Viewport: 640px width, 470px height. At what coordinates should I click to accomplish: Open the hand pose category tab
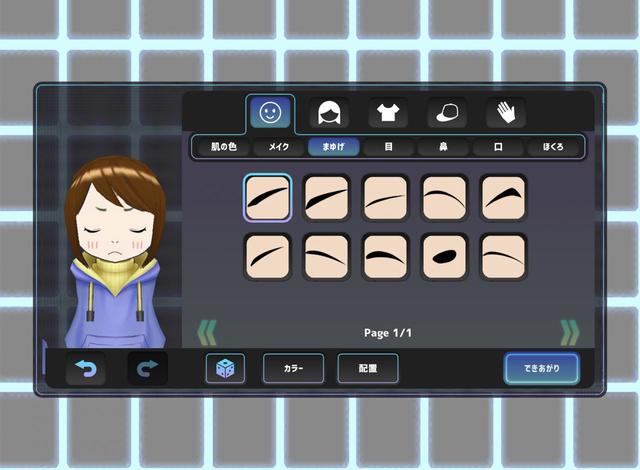click(x=506, y=113)
